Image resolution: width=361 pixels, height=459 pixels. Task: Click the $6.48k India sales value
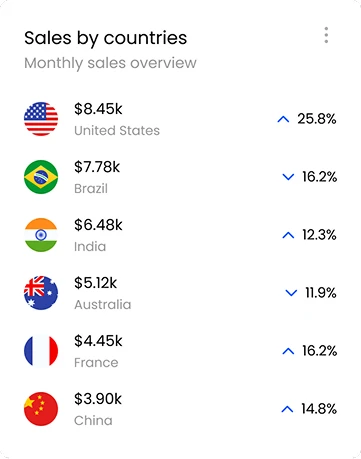(98, 225)
